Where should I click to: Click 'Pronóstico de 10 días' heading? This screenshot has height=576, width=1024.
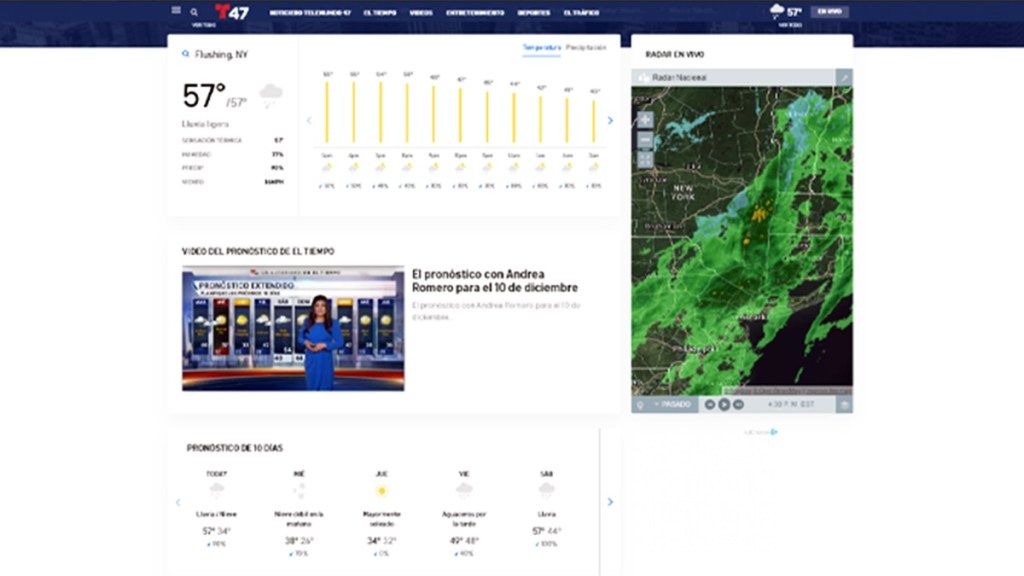pyautogui.click(x=234, y=448)
